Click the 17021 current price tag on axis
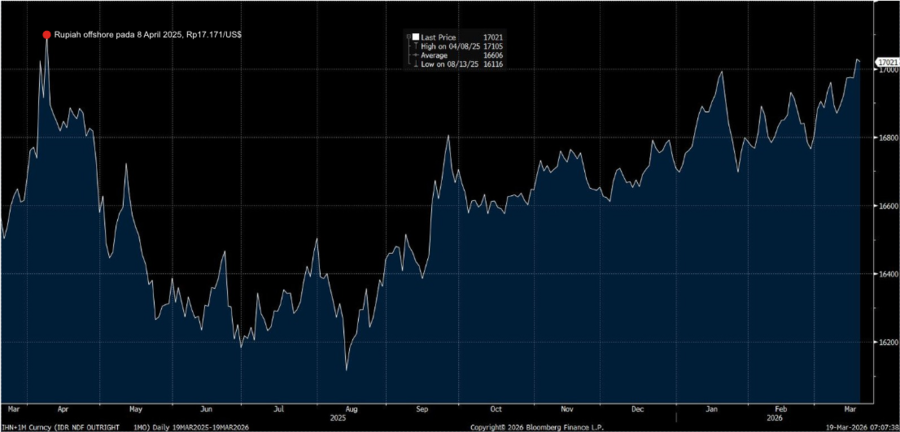The image size is (900, 432). tap(886, 63)
